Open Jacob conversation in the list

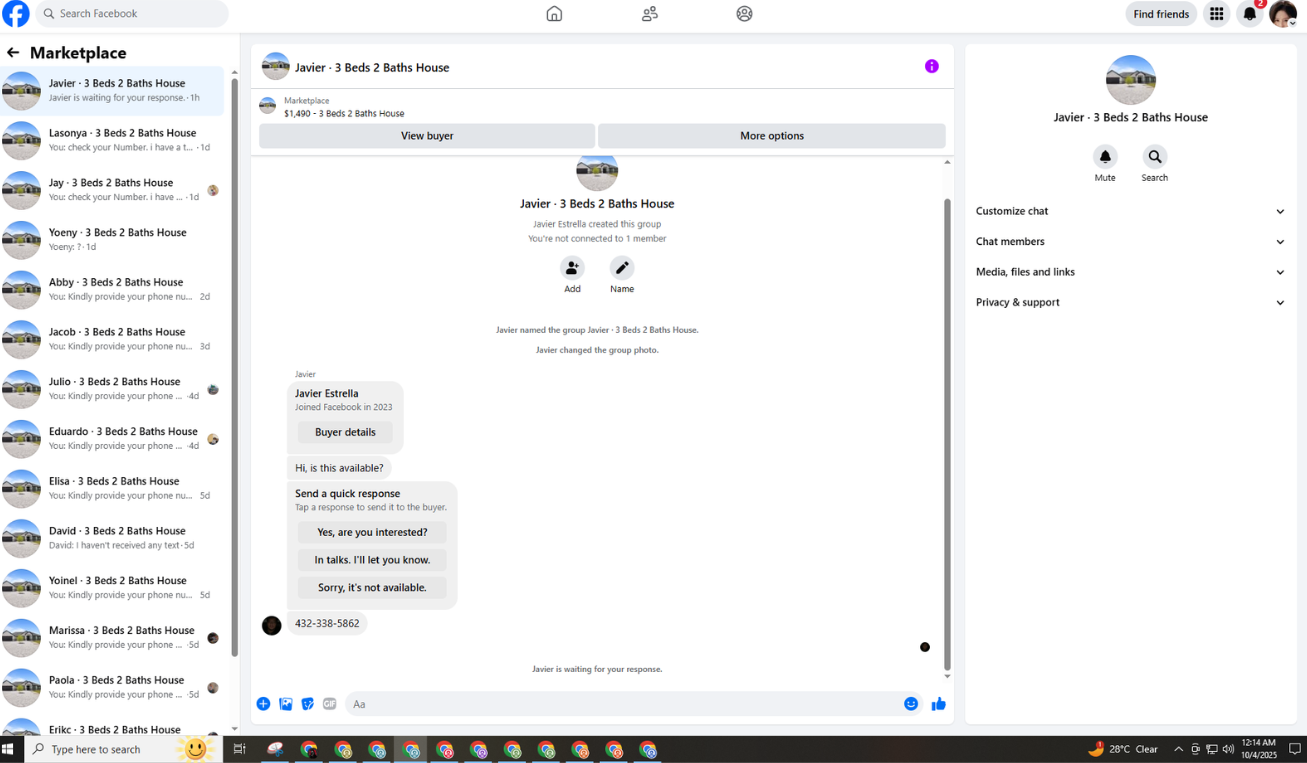pos(113,339)
